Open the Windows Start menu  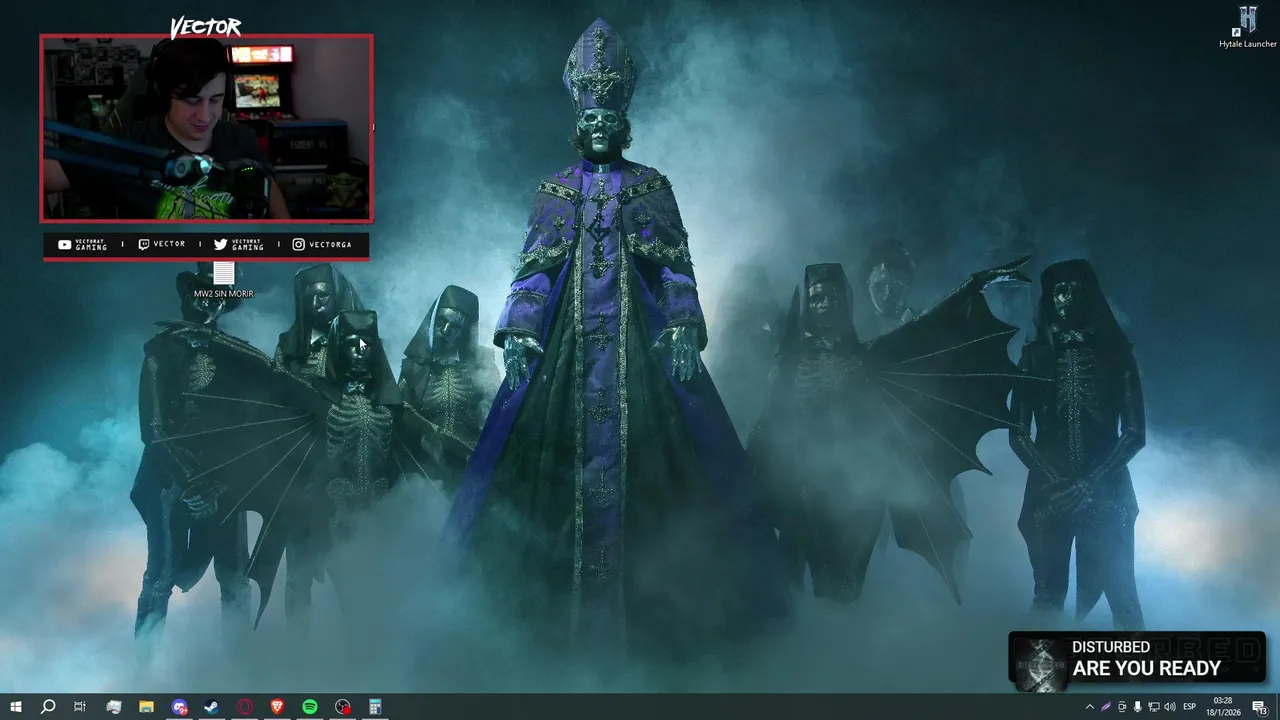tap(15, 707)
